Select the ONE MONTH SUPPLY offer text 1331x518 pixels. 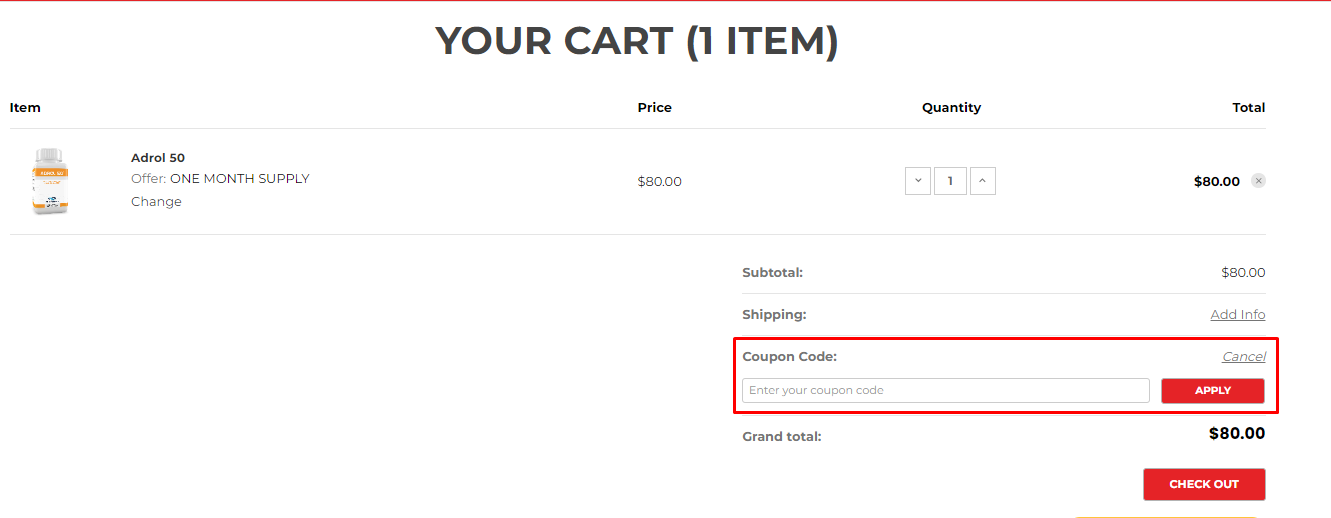pos(240,179)
